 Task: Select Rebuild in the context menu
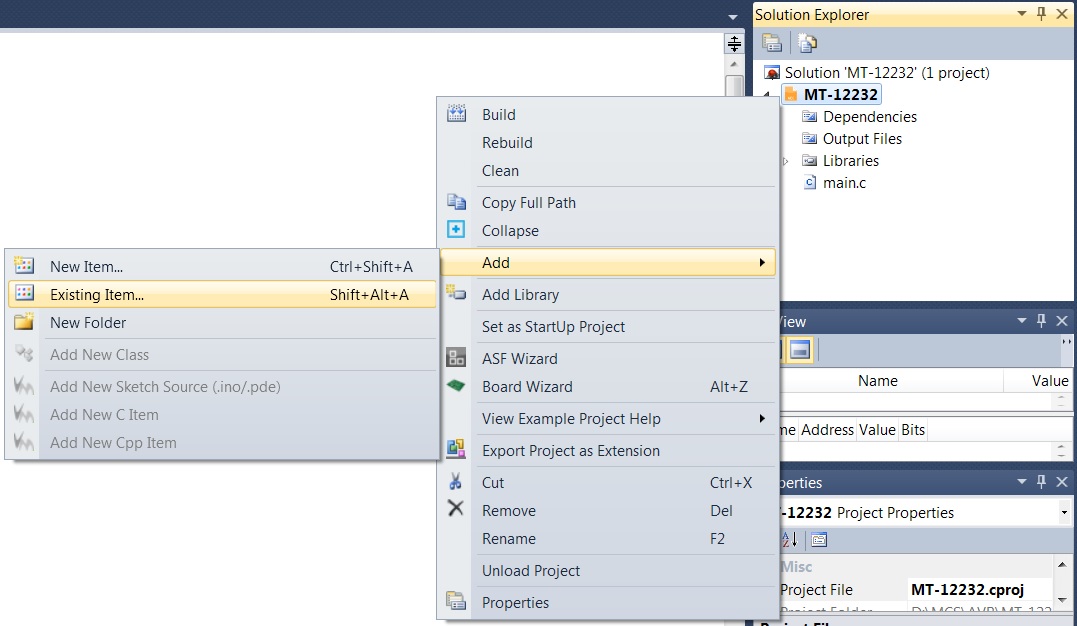507,143
